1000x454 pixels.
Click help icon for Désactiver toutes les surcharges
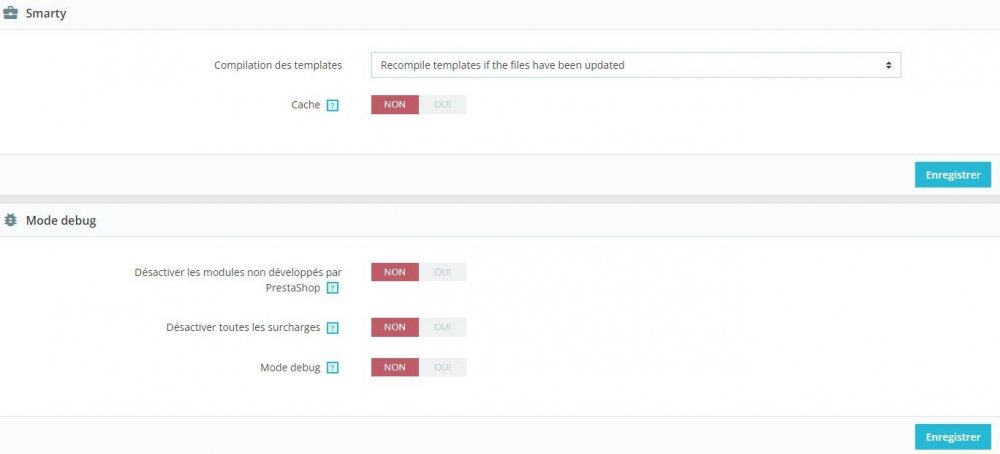(x=333, y=328)
